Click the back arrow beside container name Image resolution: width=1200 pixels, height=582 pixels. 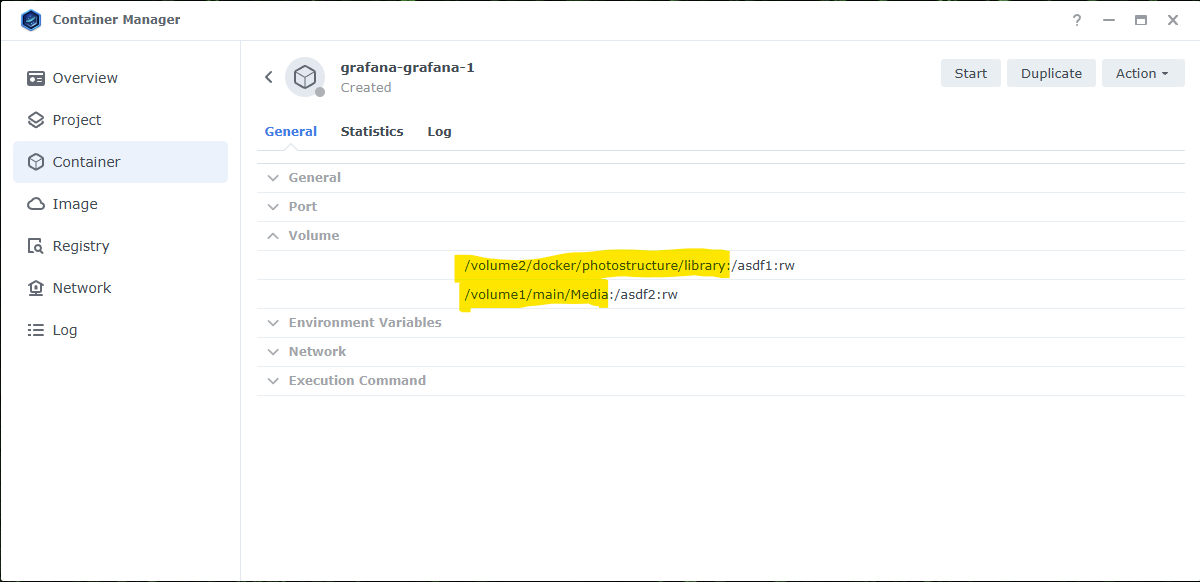(x=268, y=77)
